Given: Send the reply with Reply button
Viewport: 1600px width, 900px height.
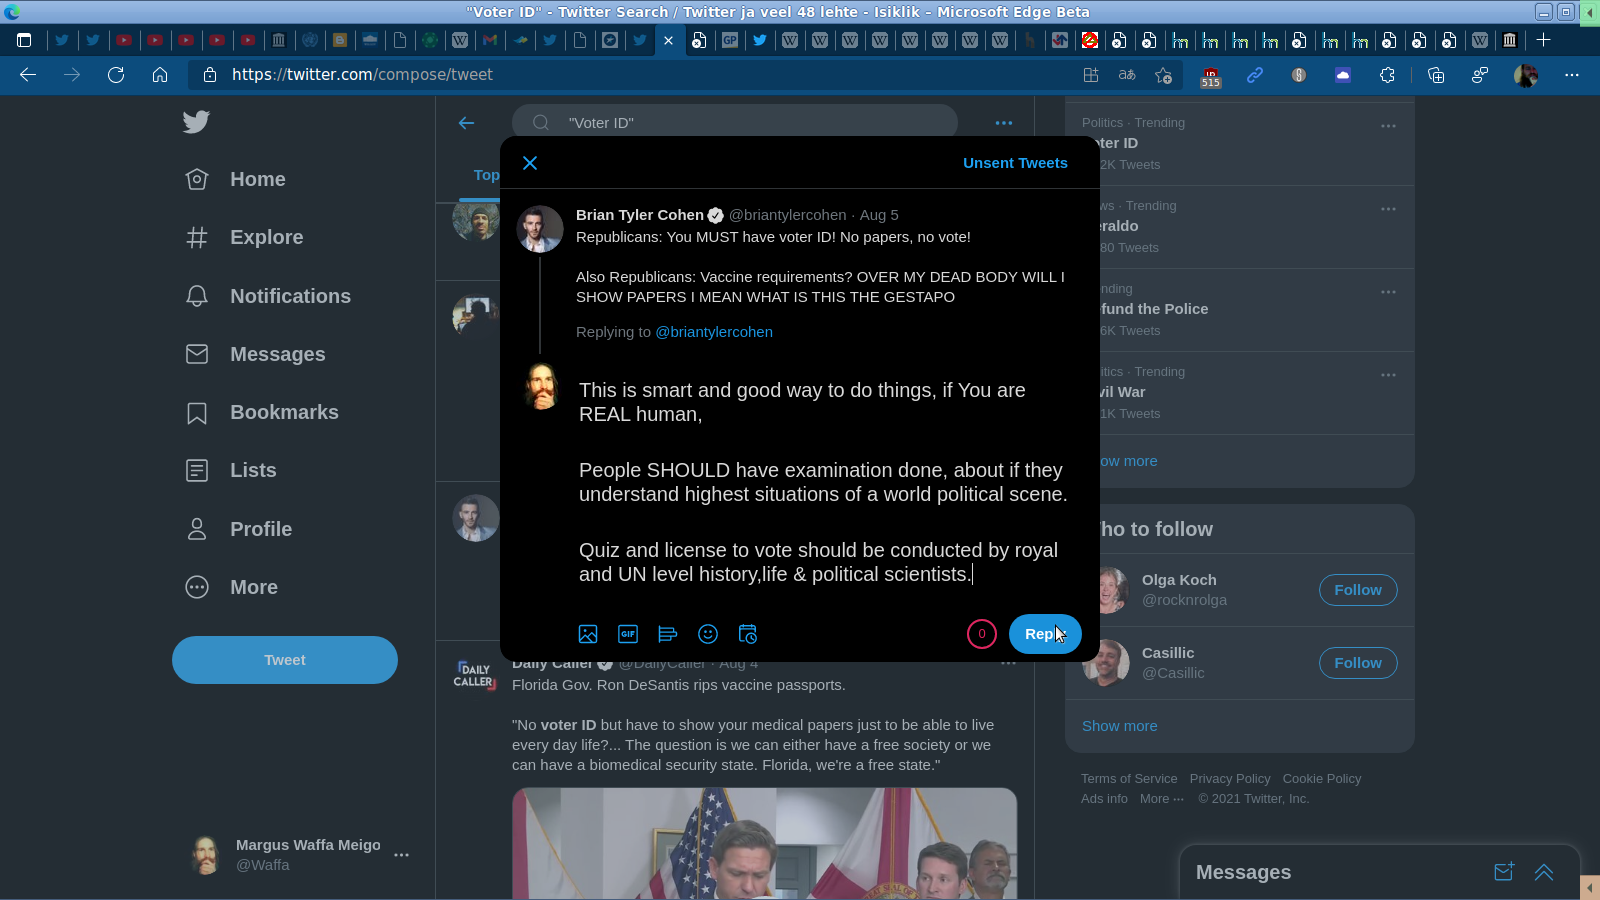Looking at the screenshot, I should [1045, 634].
